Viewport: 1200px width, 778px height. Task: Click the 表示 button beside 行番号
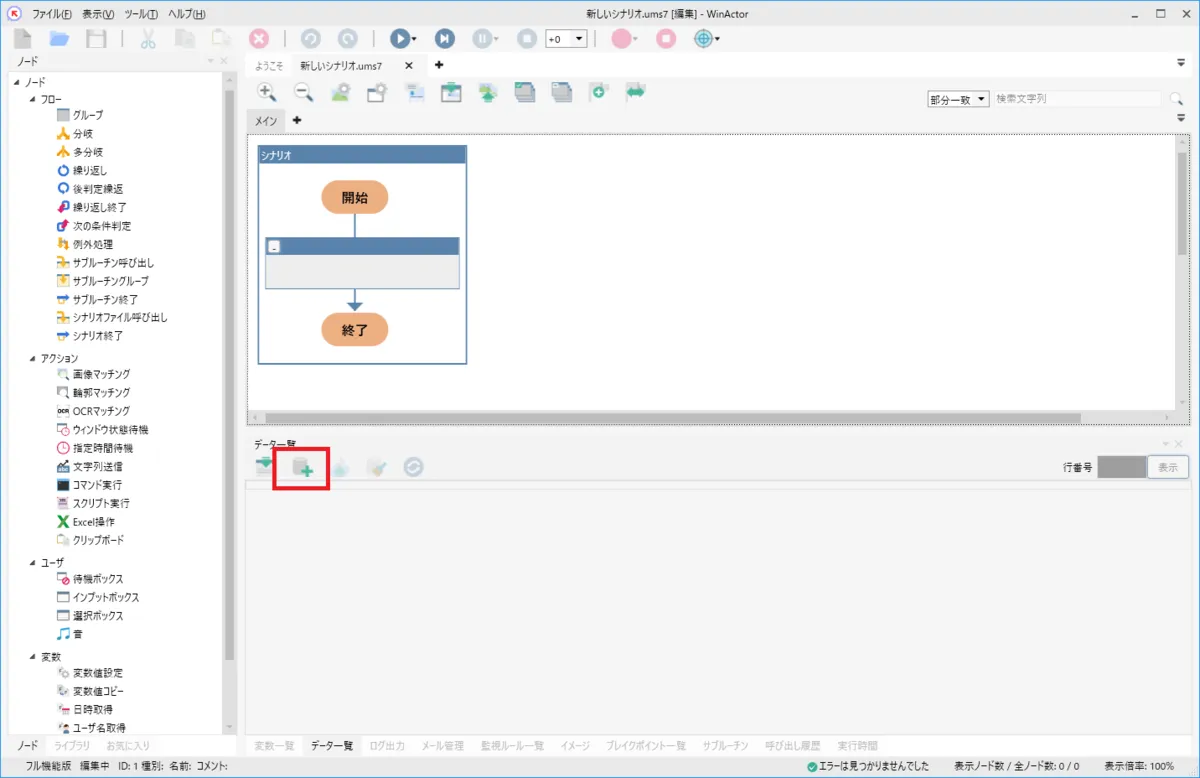(x=1167, y=467)
